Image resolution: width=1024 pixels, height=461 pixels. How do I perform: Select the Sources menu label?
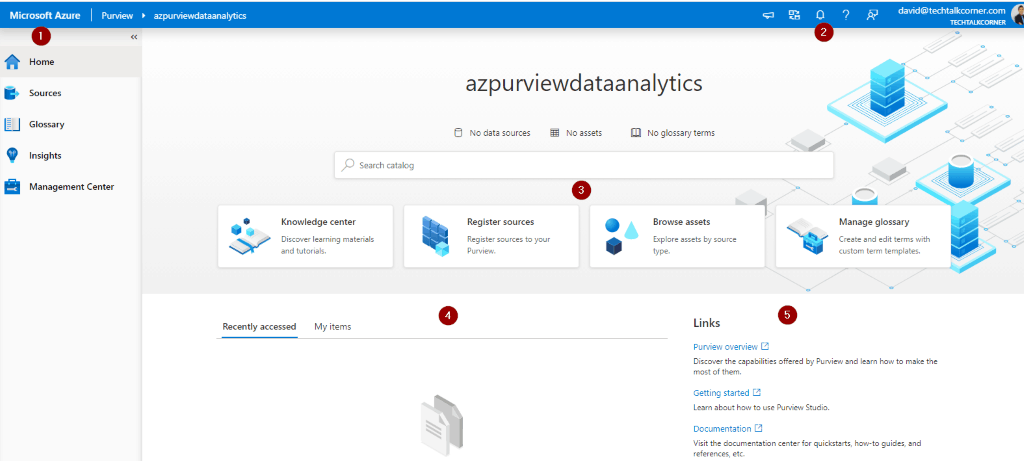[45, 93]
